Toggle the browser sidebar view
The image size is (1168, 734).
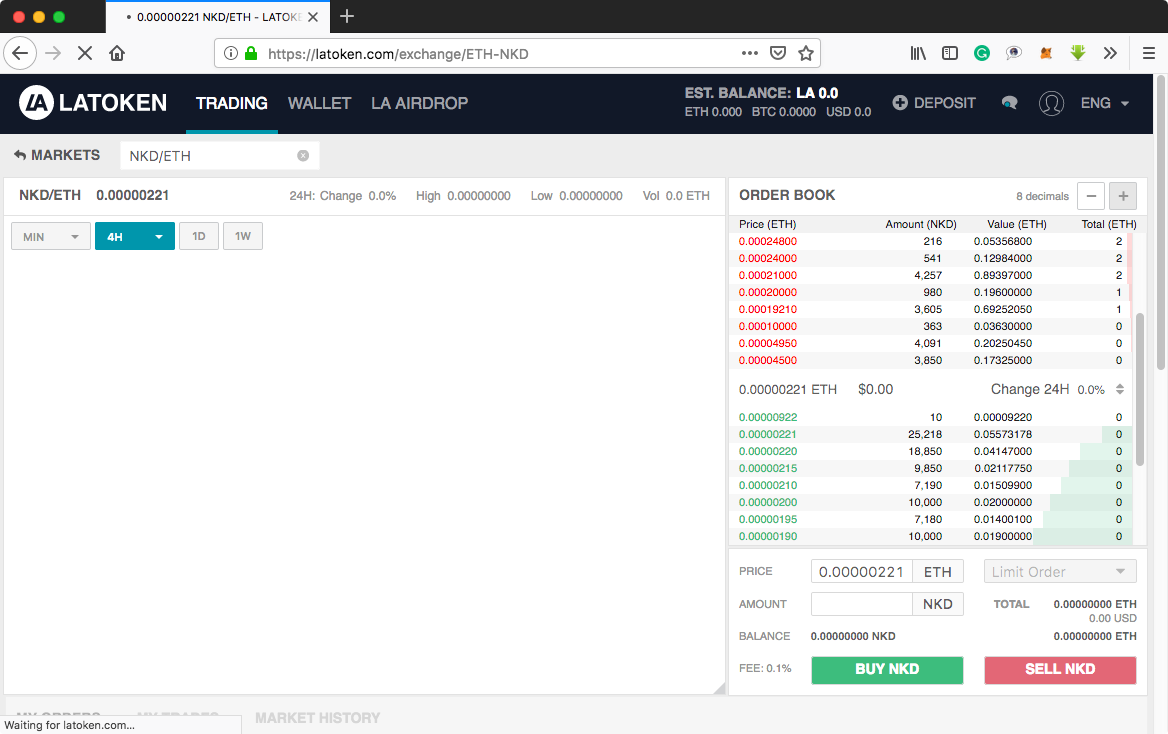(x=950, y=53)
